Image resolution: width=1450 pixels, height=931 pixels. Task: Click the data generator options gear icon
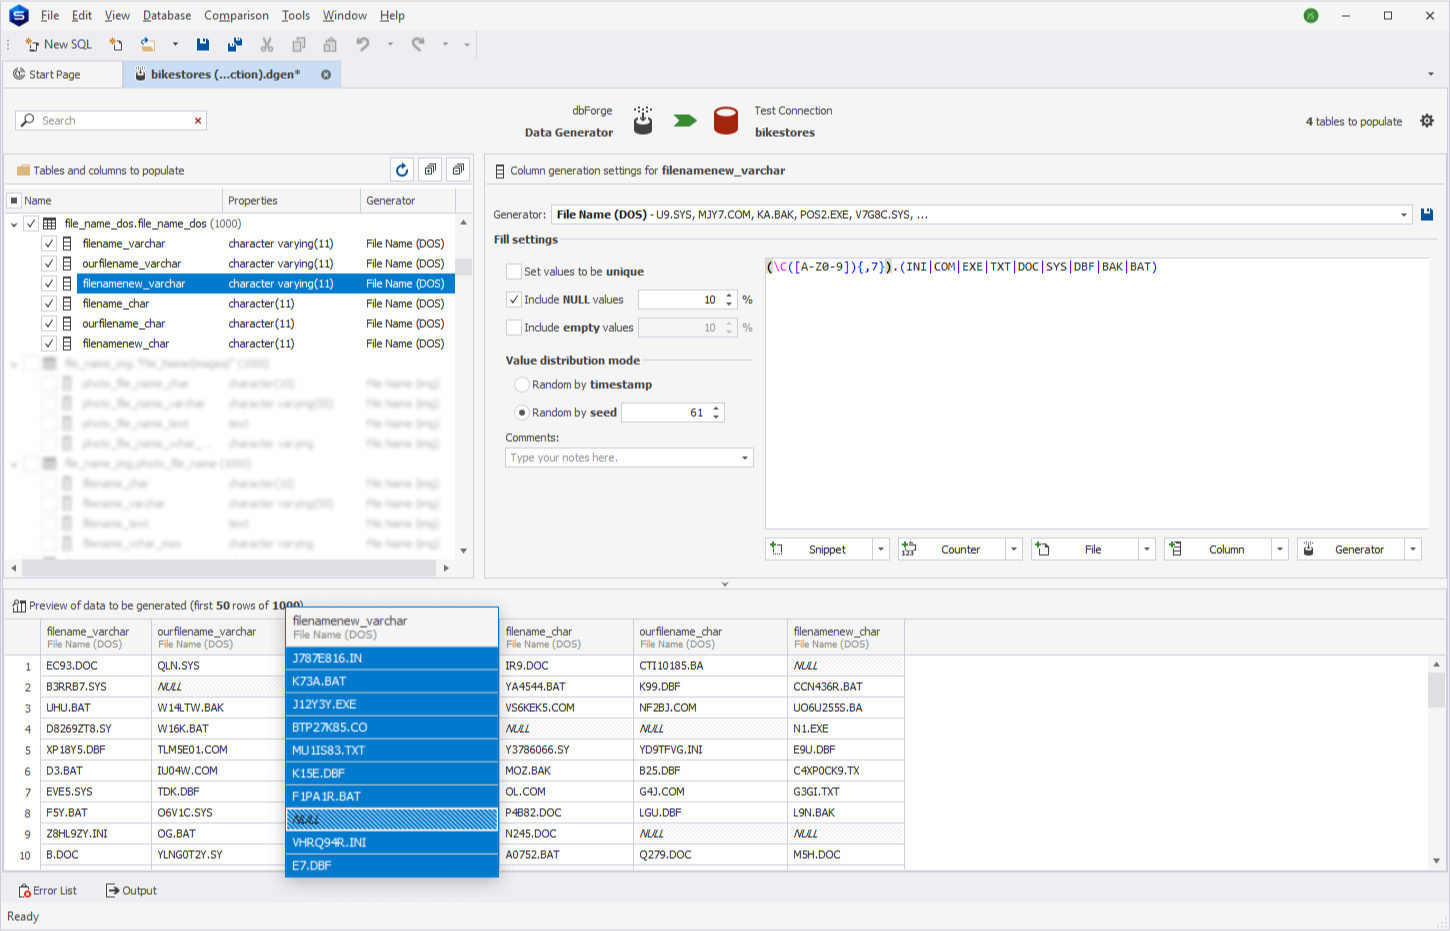click(1427, 121)
